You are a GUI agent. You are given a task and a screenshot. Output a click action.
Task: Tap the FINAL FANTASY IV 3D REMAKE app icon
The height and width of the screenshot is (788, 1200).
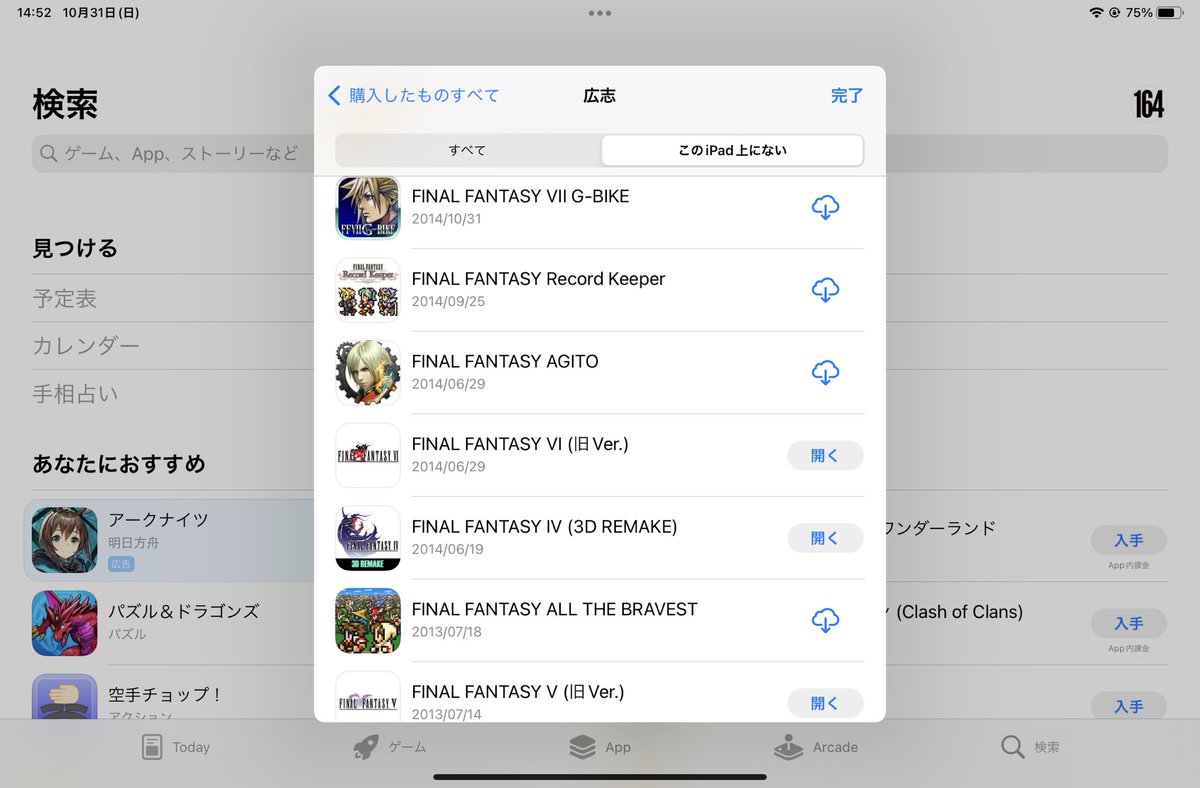coord(368,538)
